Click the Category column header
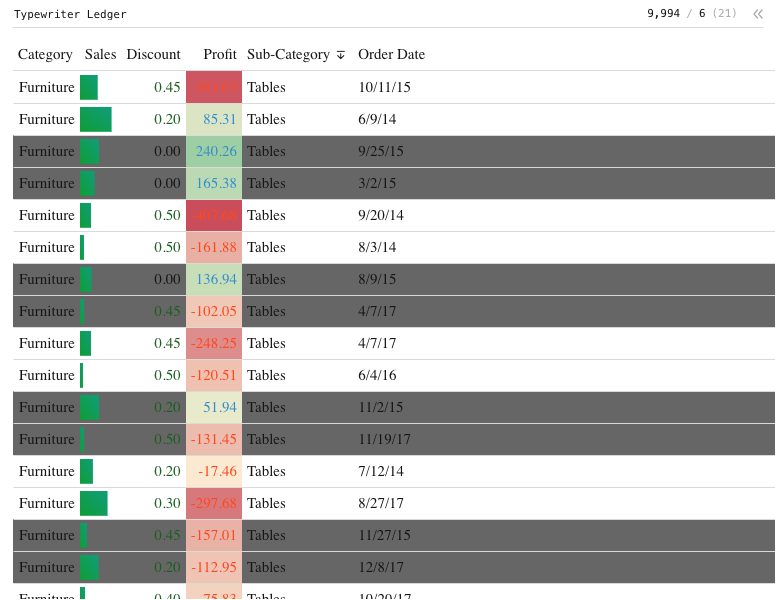776x600 pixels. coord(45,54)
